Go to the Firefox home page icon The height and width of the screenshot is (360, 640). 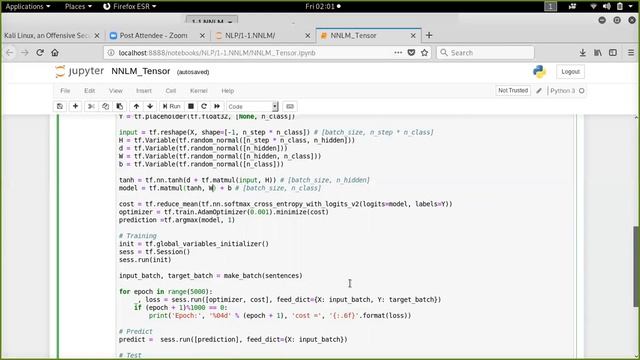point(55,53)
